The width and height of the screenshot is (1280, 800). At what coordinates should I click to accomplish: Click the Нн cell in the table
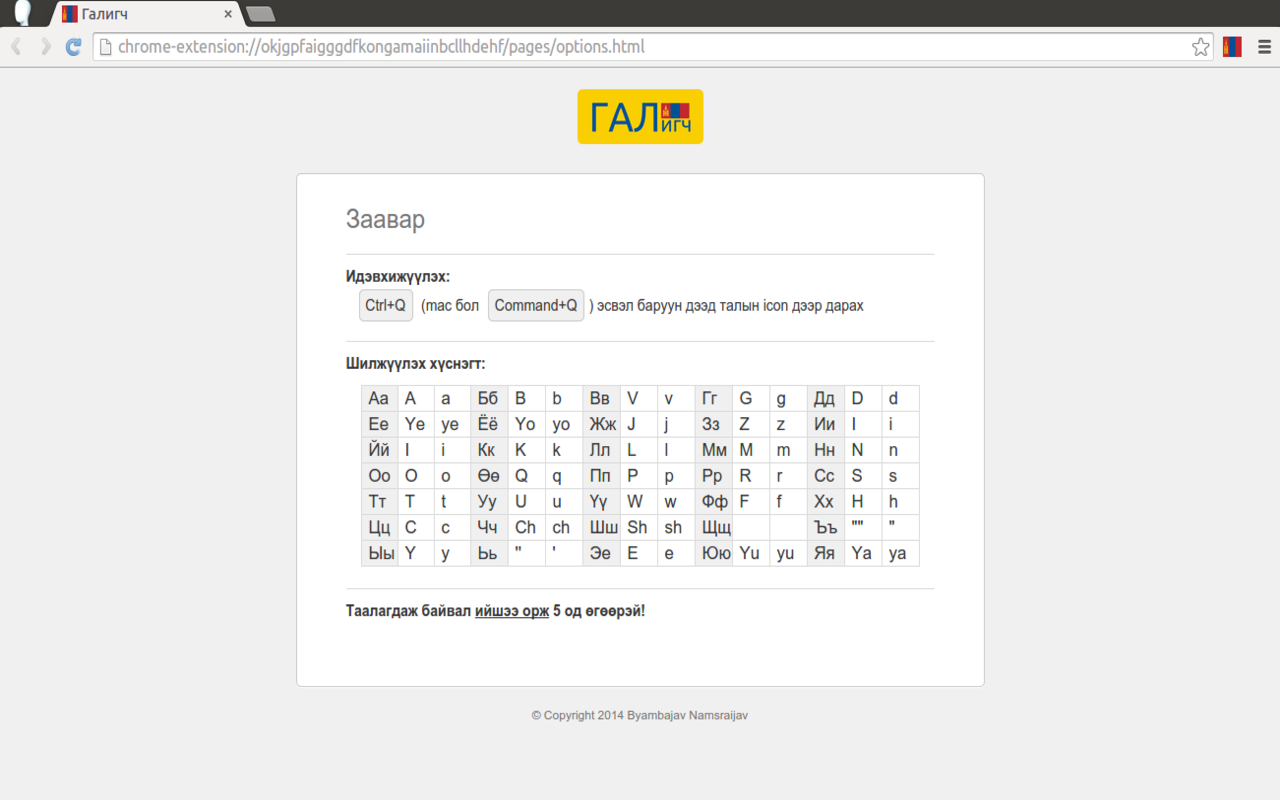825,450
